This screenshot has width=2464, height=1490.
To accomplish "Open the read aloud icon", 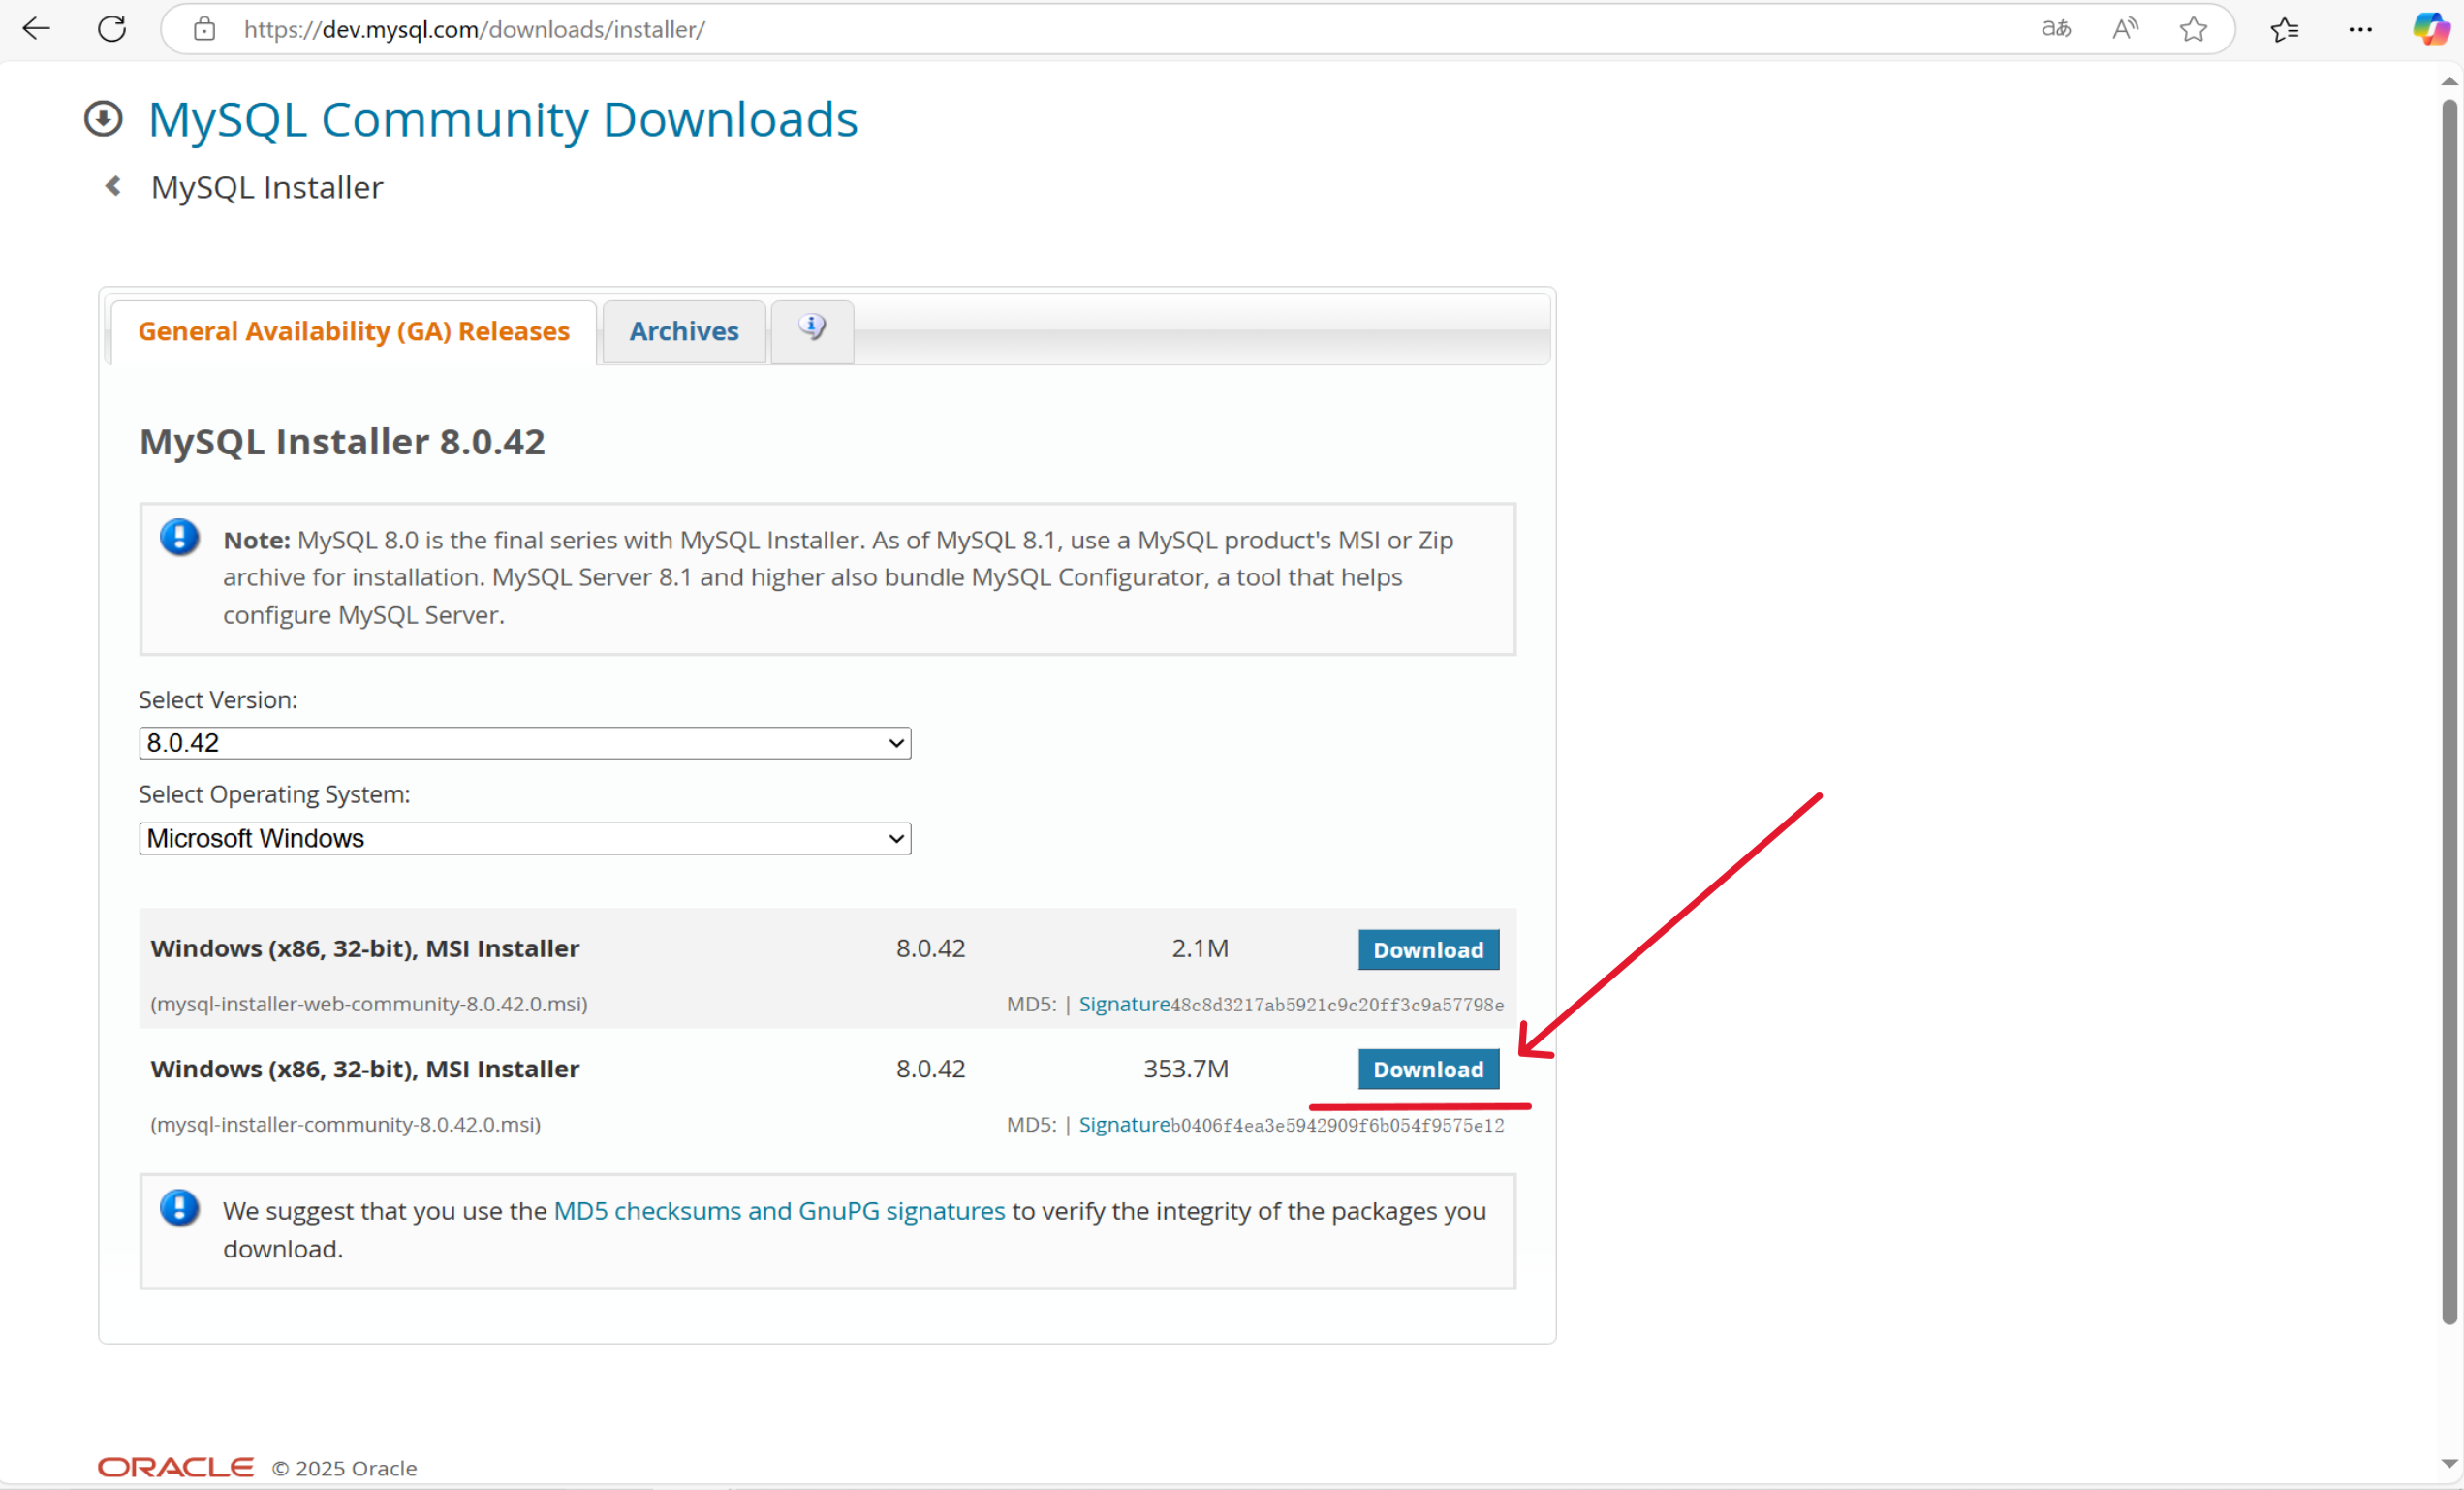I will 2125,29.
